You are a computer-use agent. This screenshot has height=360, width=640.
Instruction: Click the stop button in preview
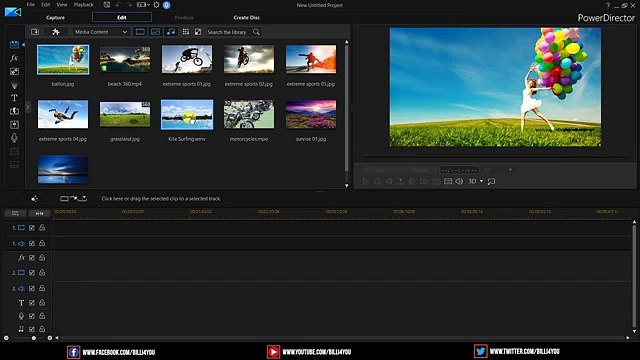[x=377, y=181]
